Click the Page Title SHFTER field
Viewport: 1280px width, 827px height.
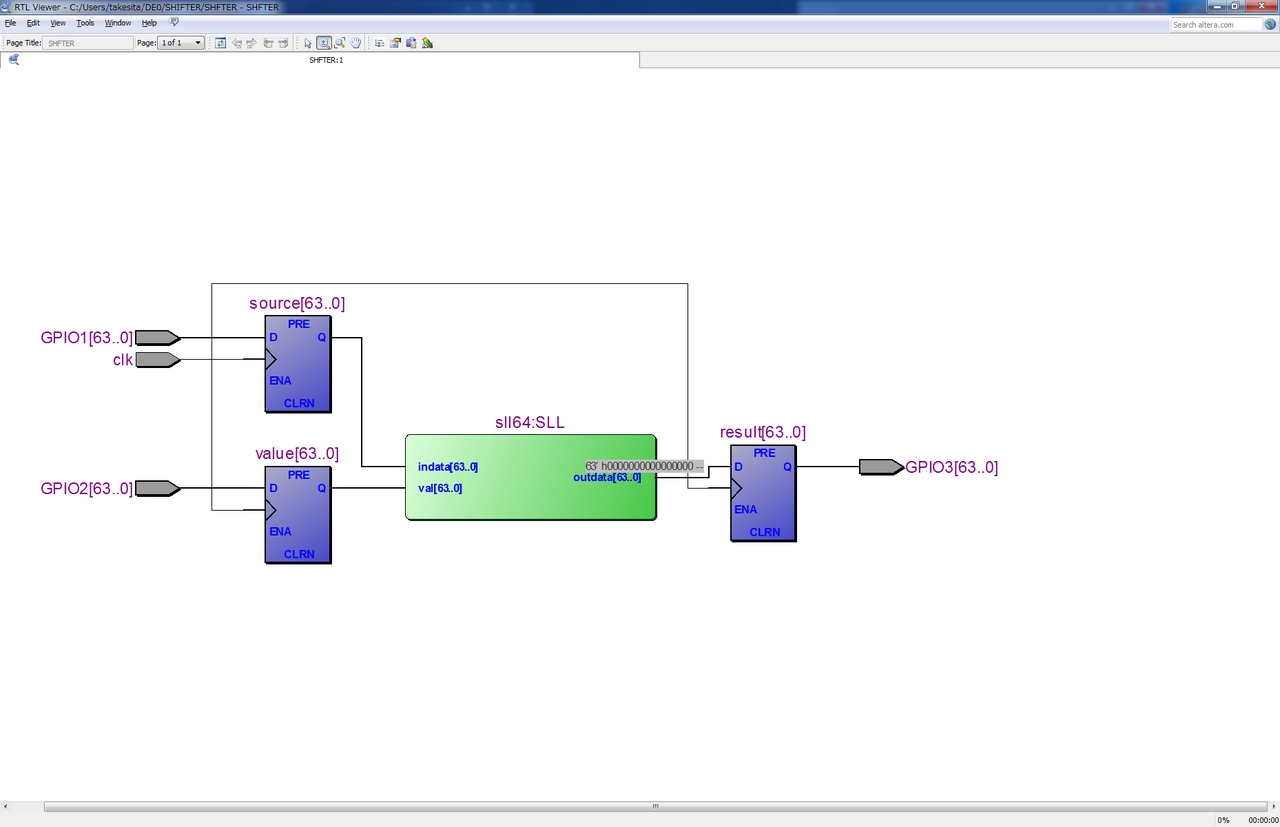click(x=88, y=43)
